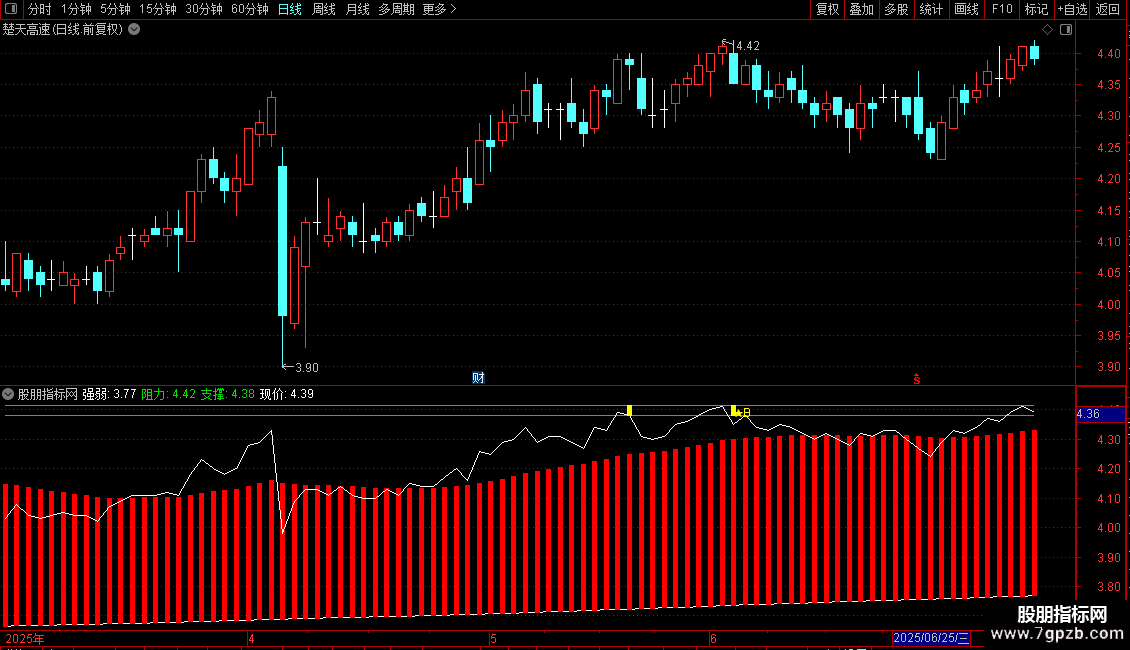Click the 返回 back button

(x=1108, y=9)
